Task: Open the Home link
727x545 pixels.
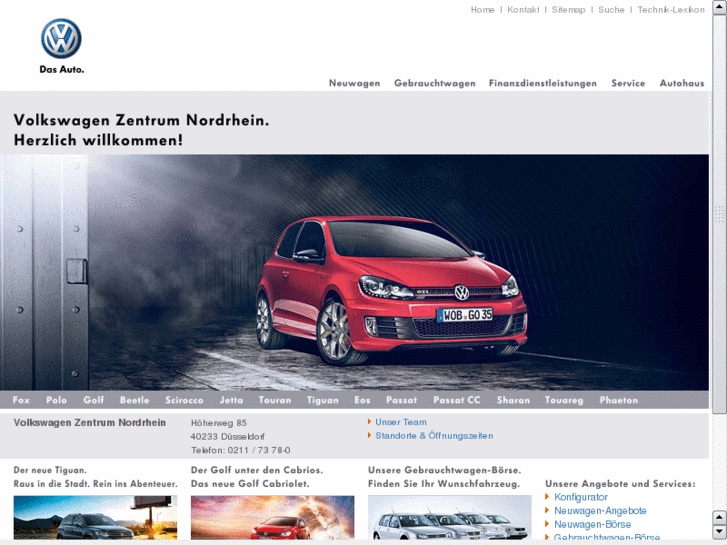Action: tap(482, 10)
